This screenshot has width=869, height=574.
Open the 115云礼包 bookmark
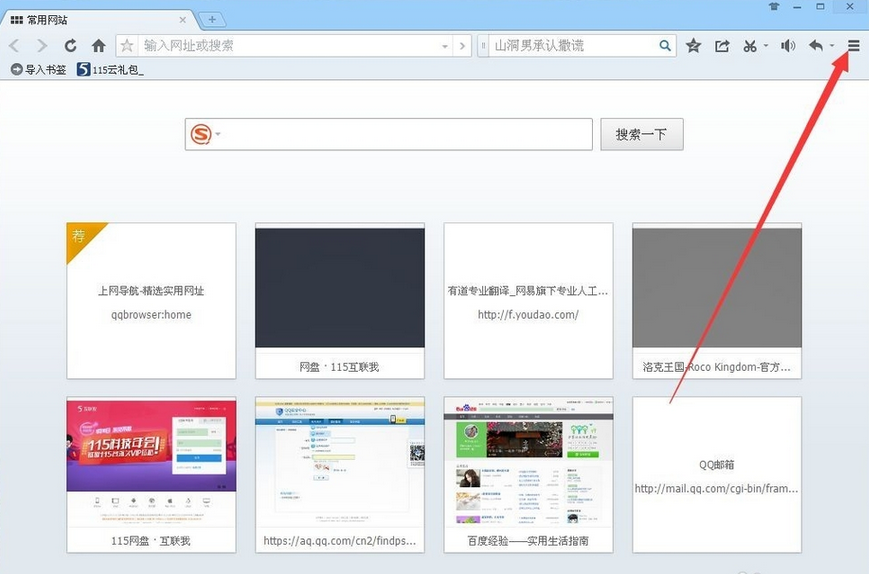(110, 70)
